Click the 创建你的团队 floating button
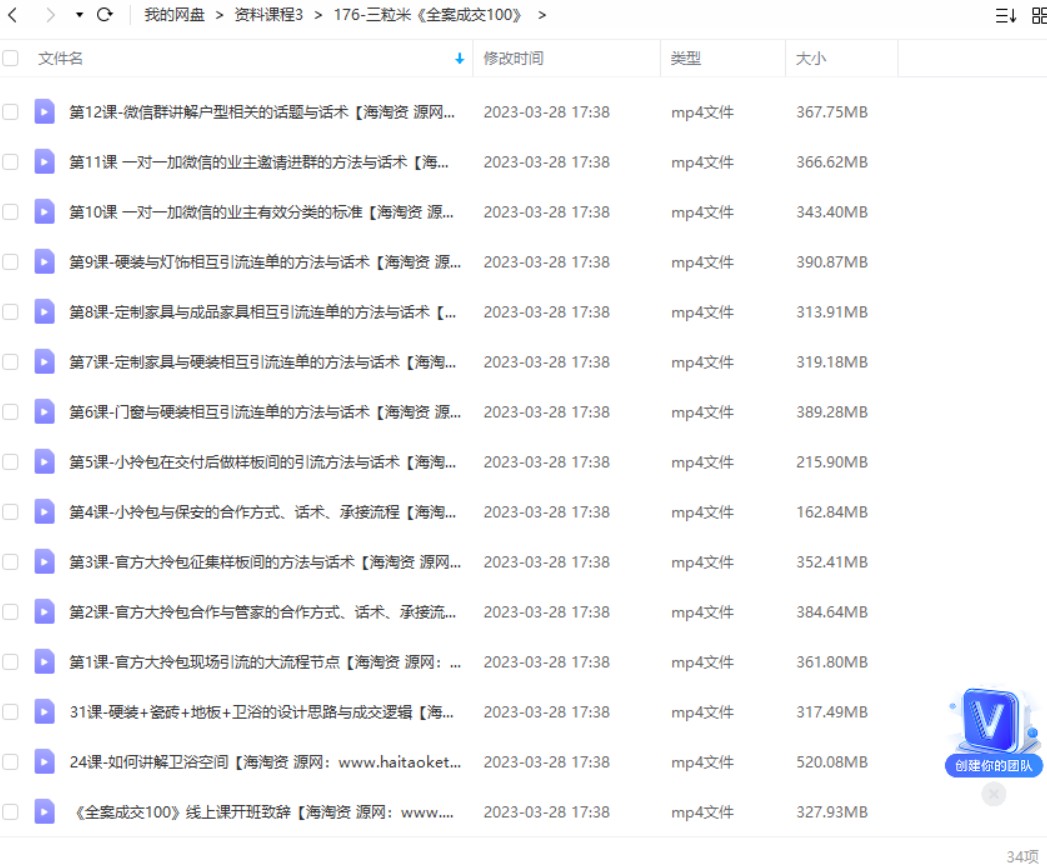Screen dimensions: 1047x866 pyautogui.click(x=994, y=766)
